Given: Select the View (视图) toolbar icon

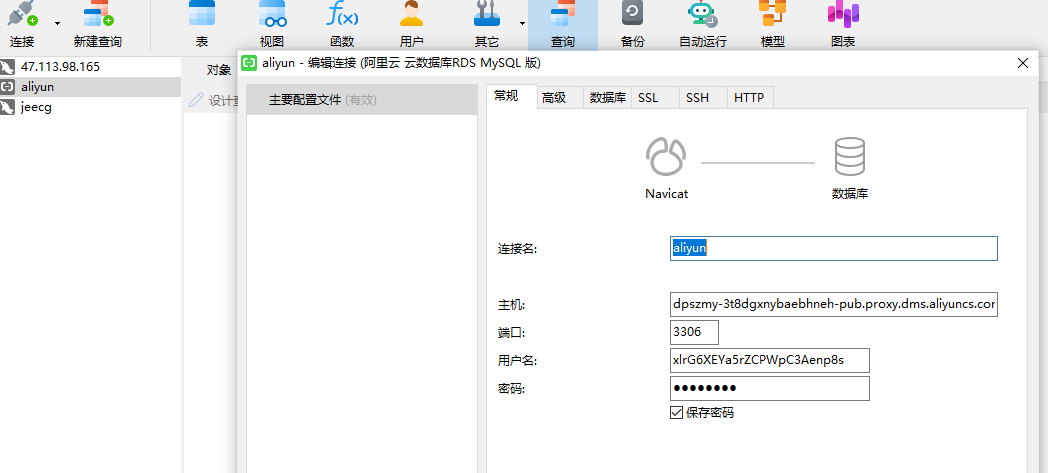Looking at the screenshot, I should pos(272,13).
